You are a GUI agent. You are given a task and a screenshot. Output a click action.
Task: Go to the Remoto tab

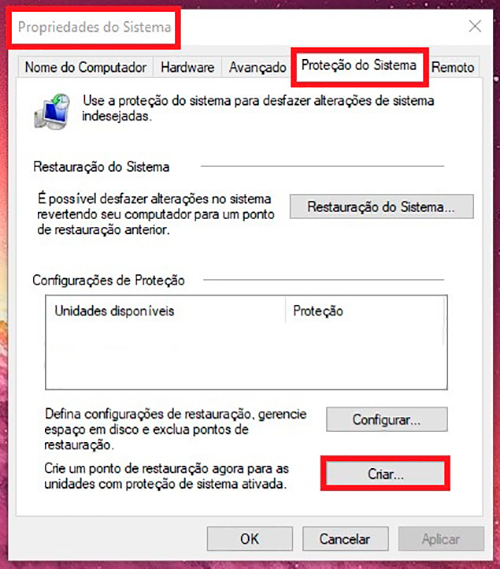[452, 67]
